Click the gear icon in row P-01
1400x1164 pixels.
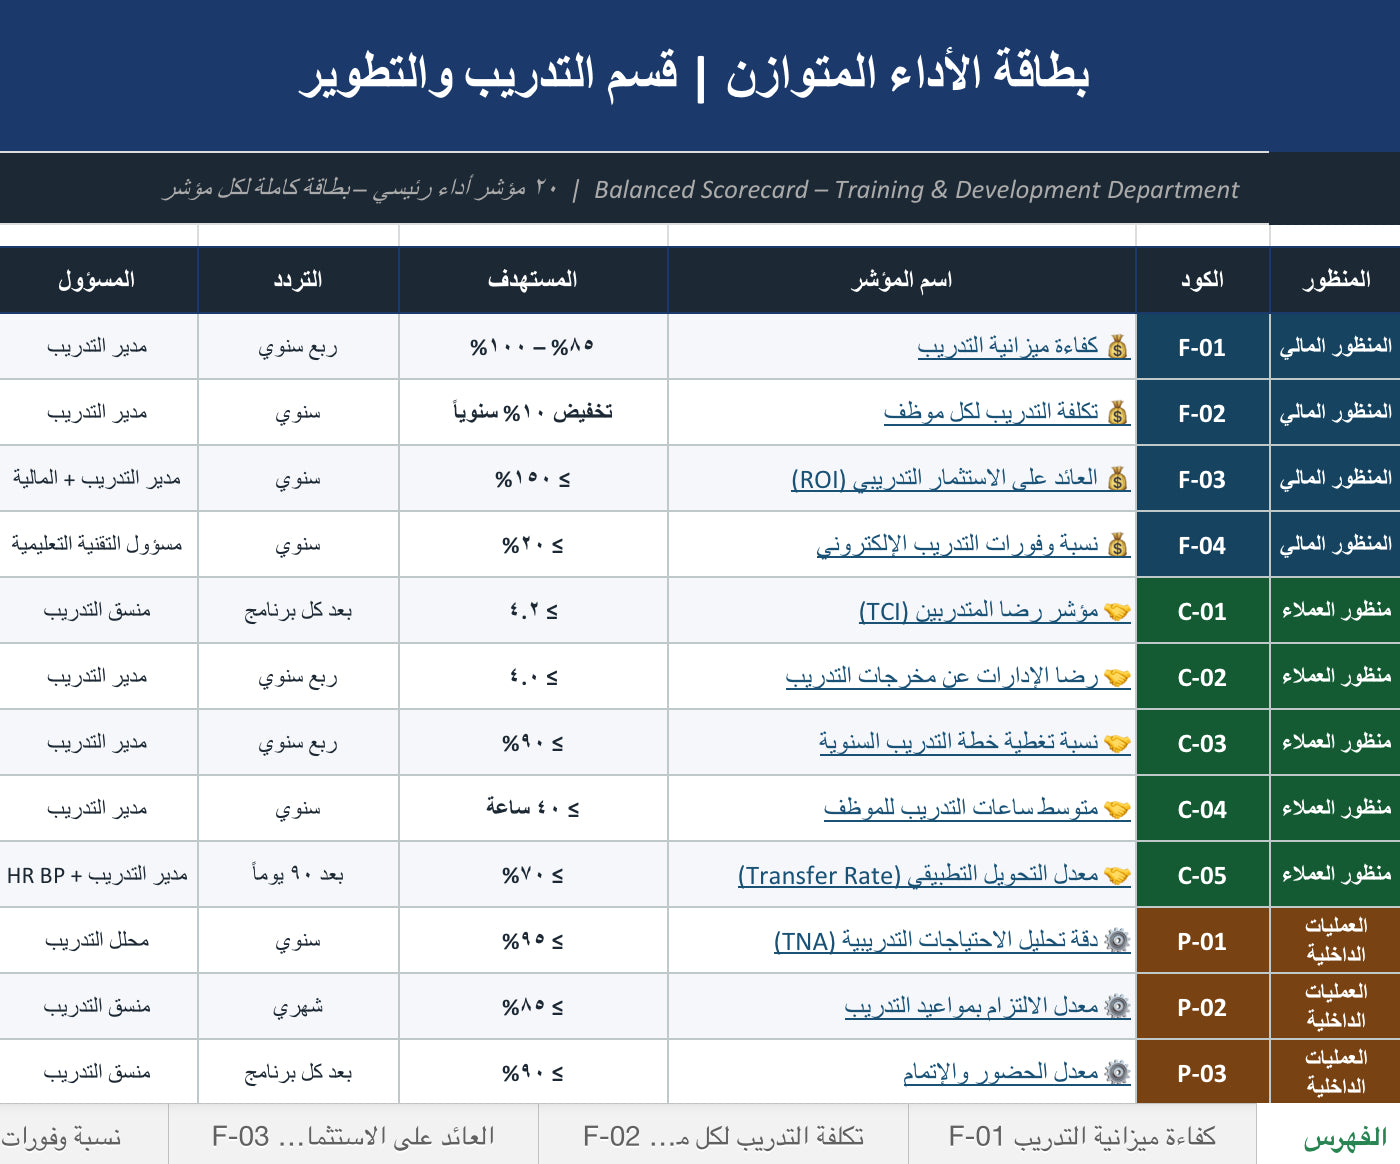1118,941
